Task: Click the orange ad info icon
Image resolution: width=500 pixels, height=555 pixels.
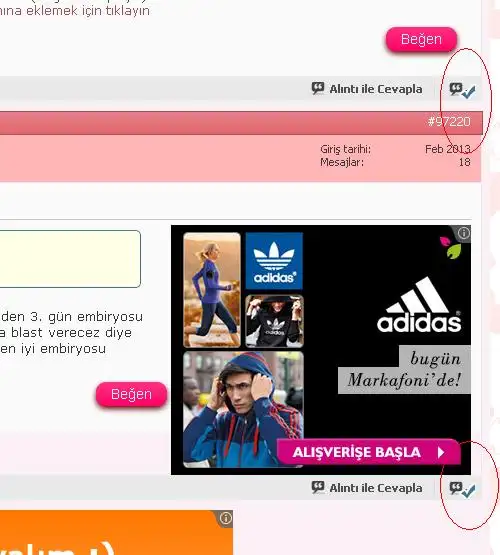Action: [x=225, y=518]
